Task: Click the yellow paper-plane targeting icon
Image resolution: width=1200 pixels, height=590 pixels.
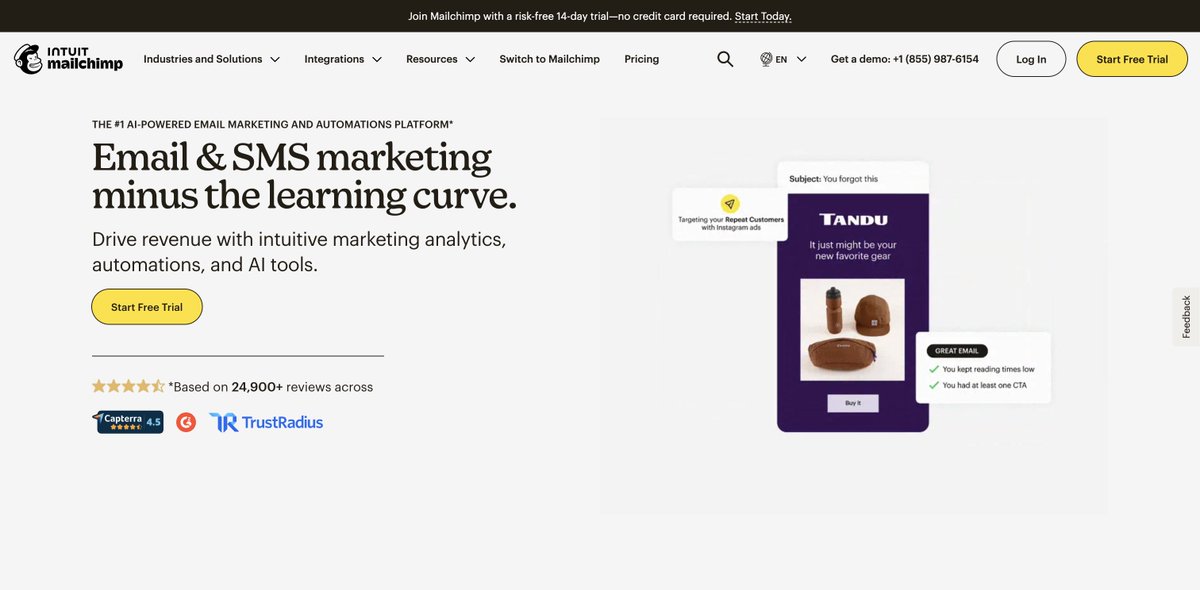Action: (729, 203)
